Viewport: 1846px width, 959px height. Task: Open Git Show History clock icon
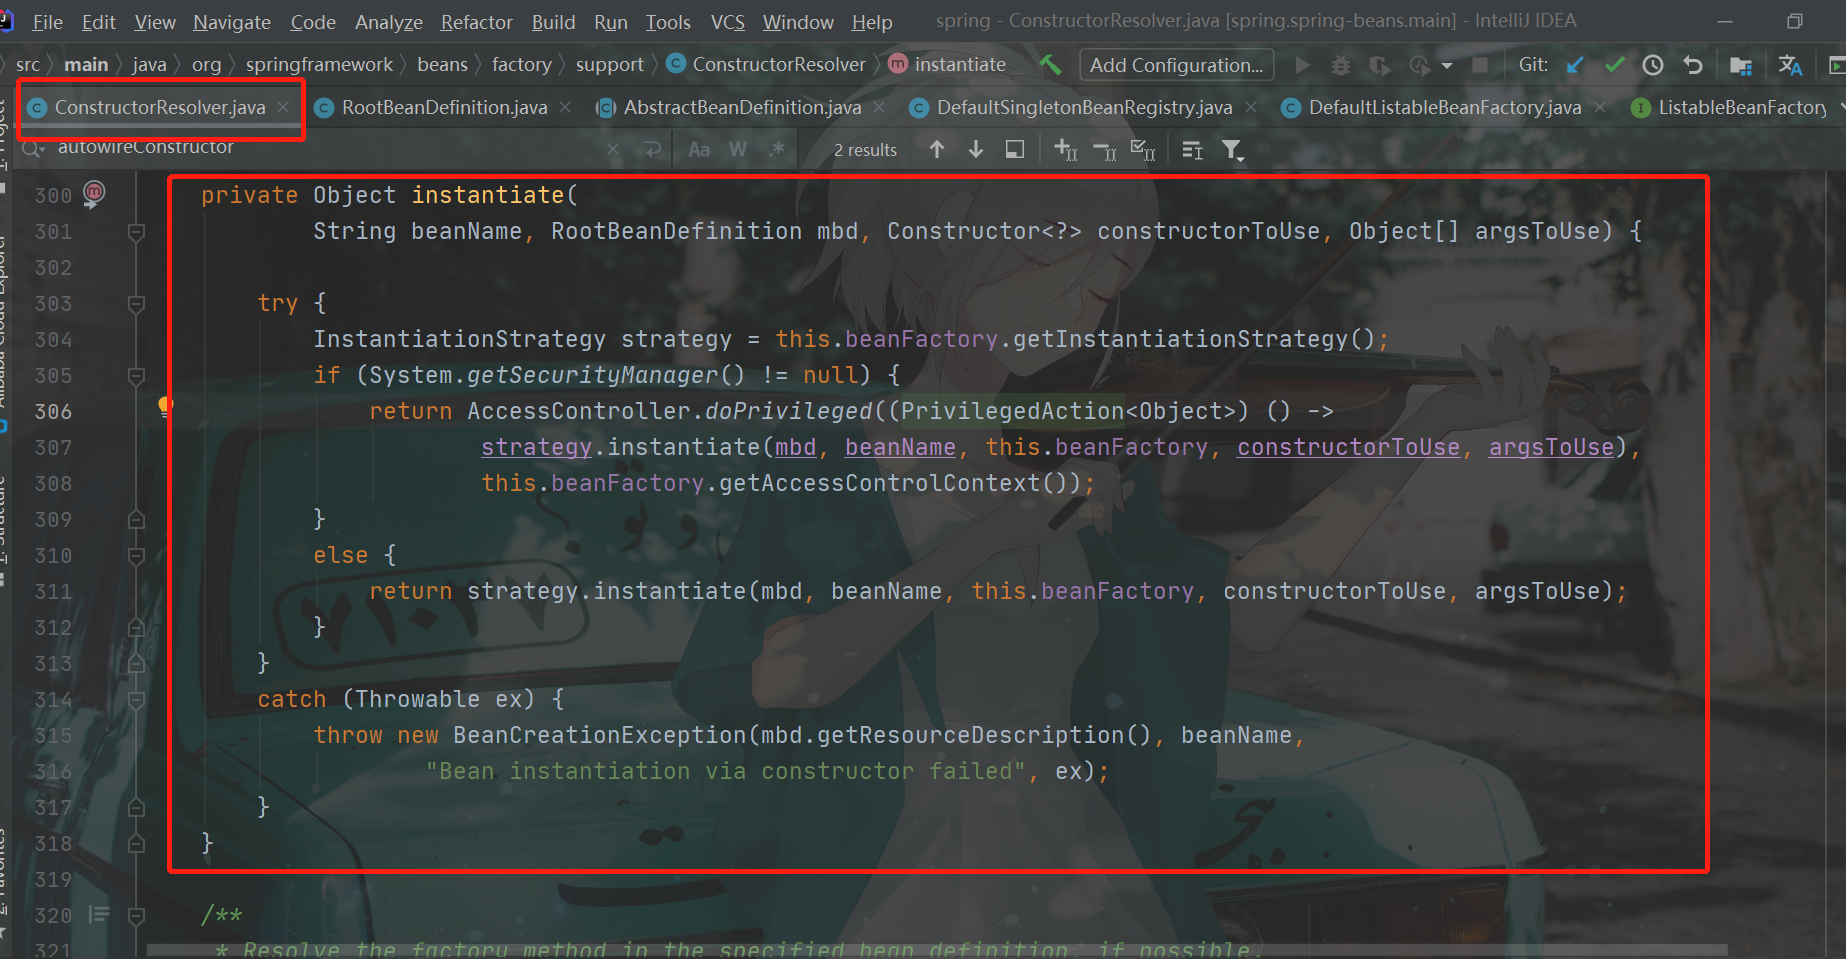[1653, 65]
